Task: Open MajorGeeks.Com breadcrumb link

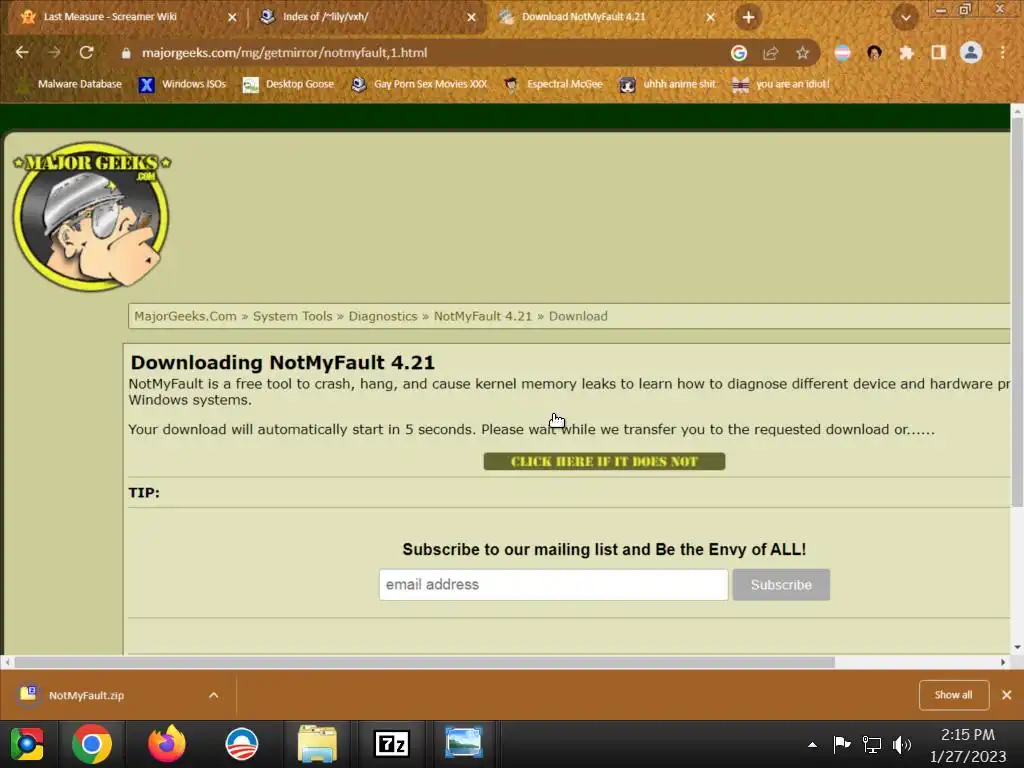Action: click(x=185, y=316)
